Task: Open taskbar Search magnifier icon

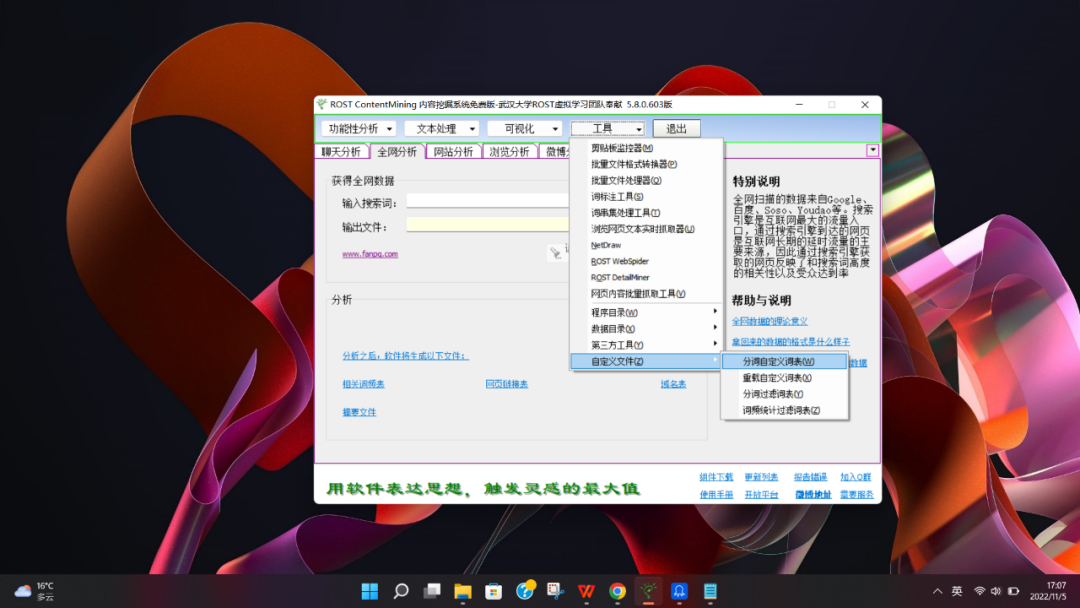Action: pos(401,591)
